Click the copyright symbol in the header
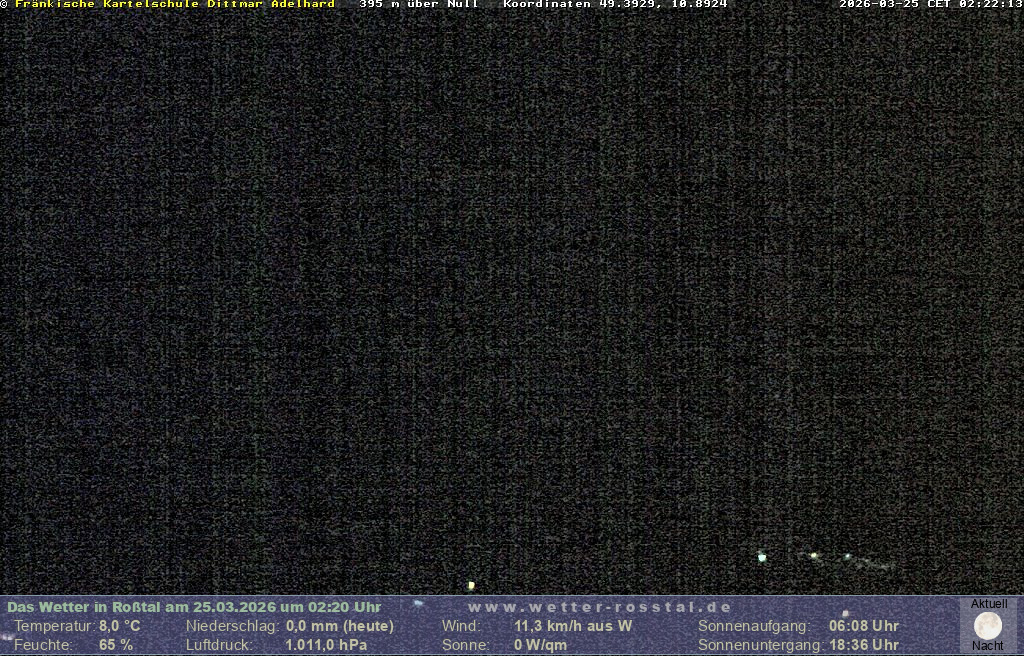 pyautogui.click(x=5, y=5)
